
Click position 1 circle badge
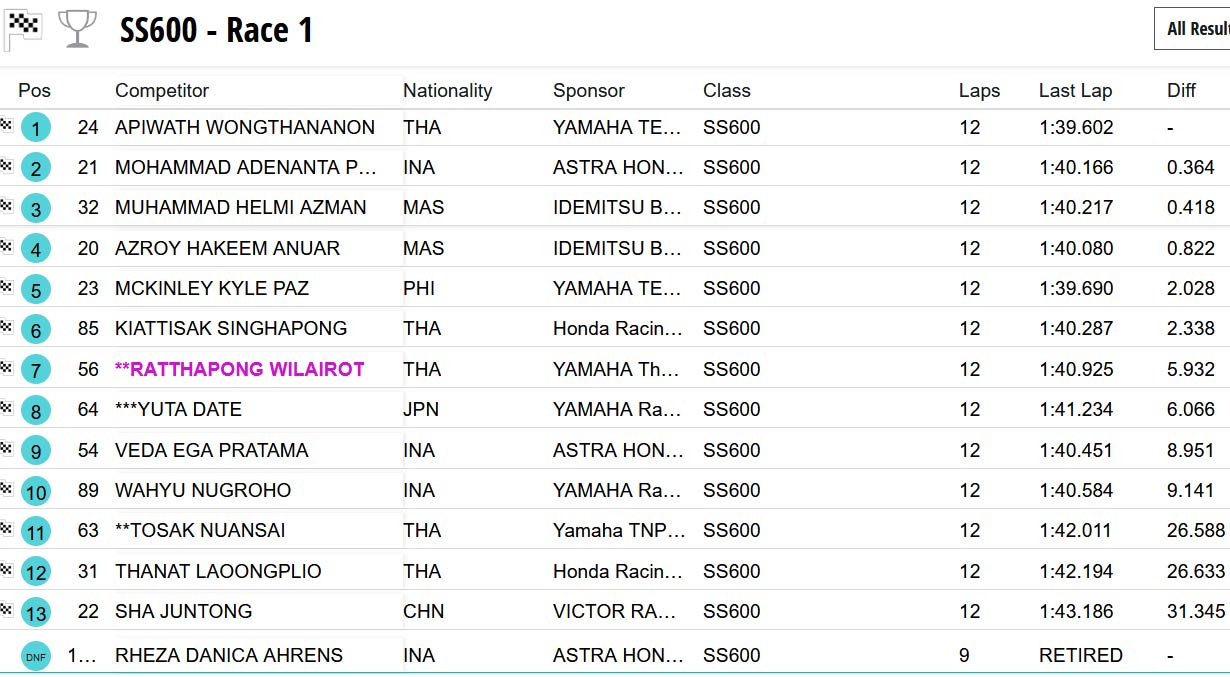[x=36, y=128]
